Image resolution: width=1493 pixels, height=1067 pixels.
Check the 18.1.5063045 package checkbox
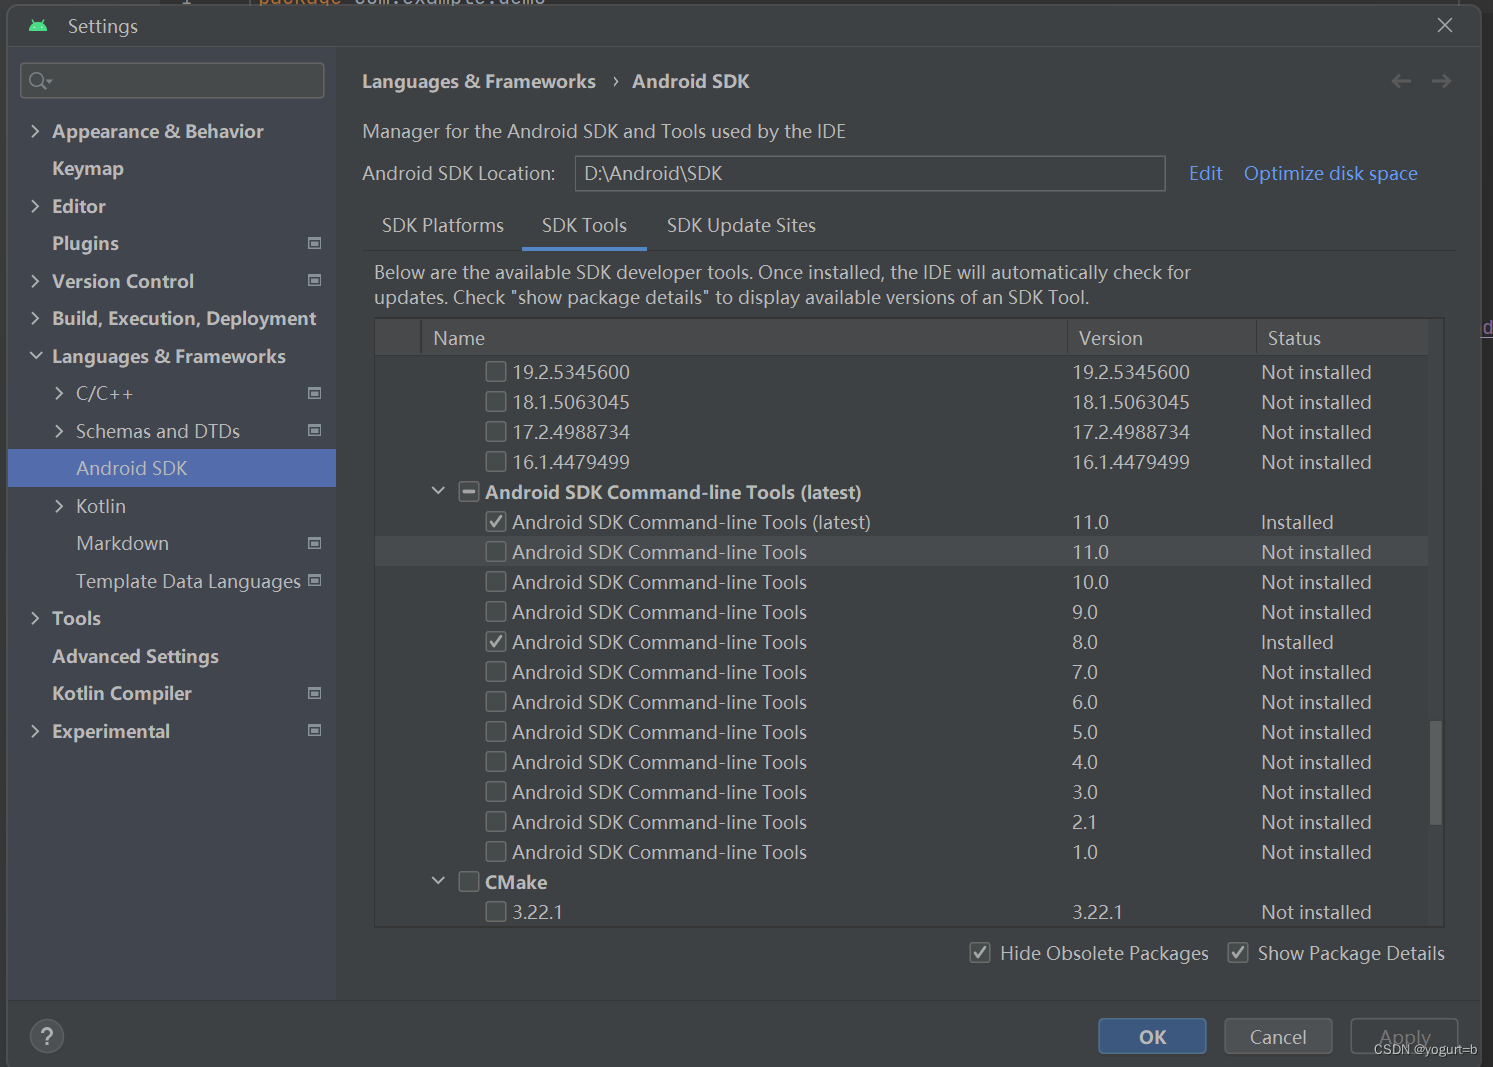coord(495,402)
